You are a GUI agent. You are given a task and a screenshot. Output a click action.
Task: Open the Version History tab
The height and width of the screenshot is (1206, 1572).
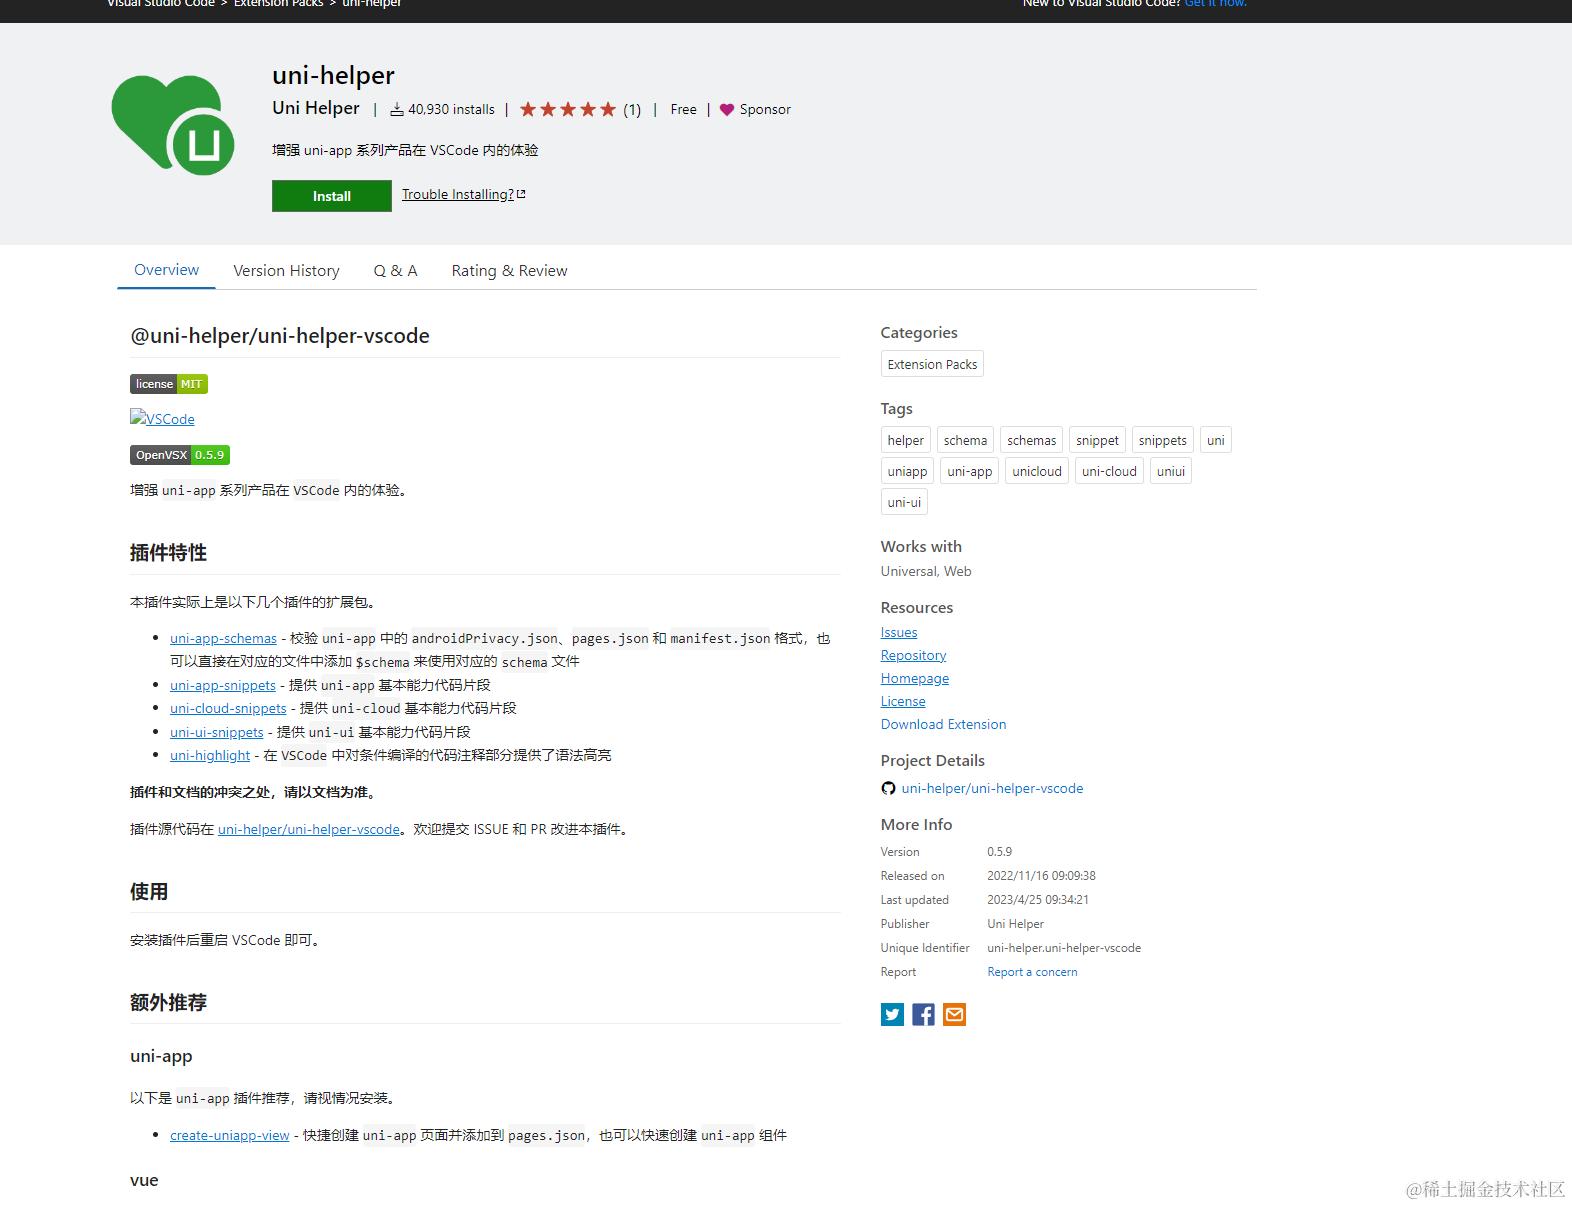[286, 271]
